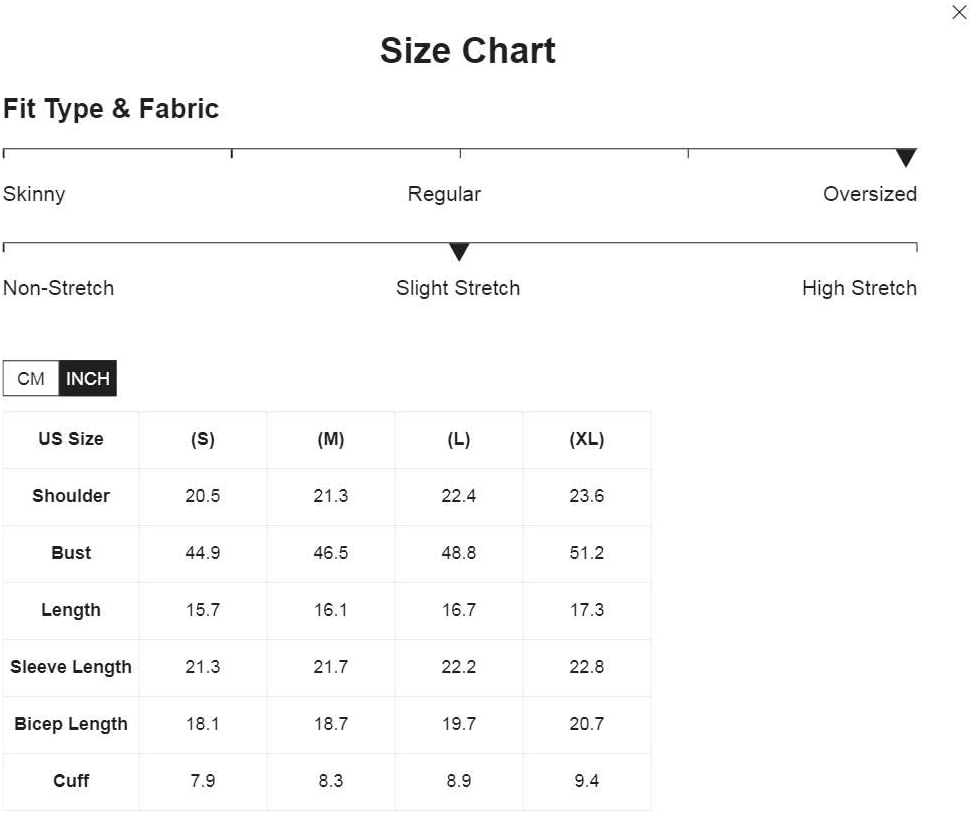Close the Size Chart popup
The width and height of the screenshot is (972, 813).
[x=958, y=12]
